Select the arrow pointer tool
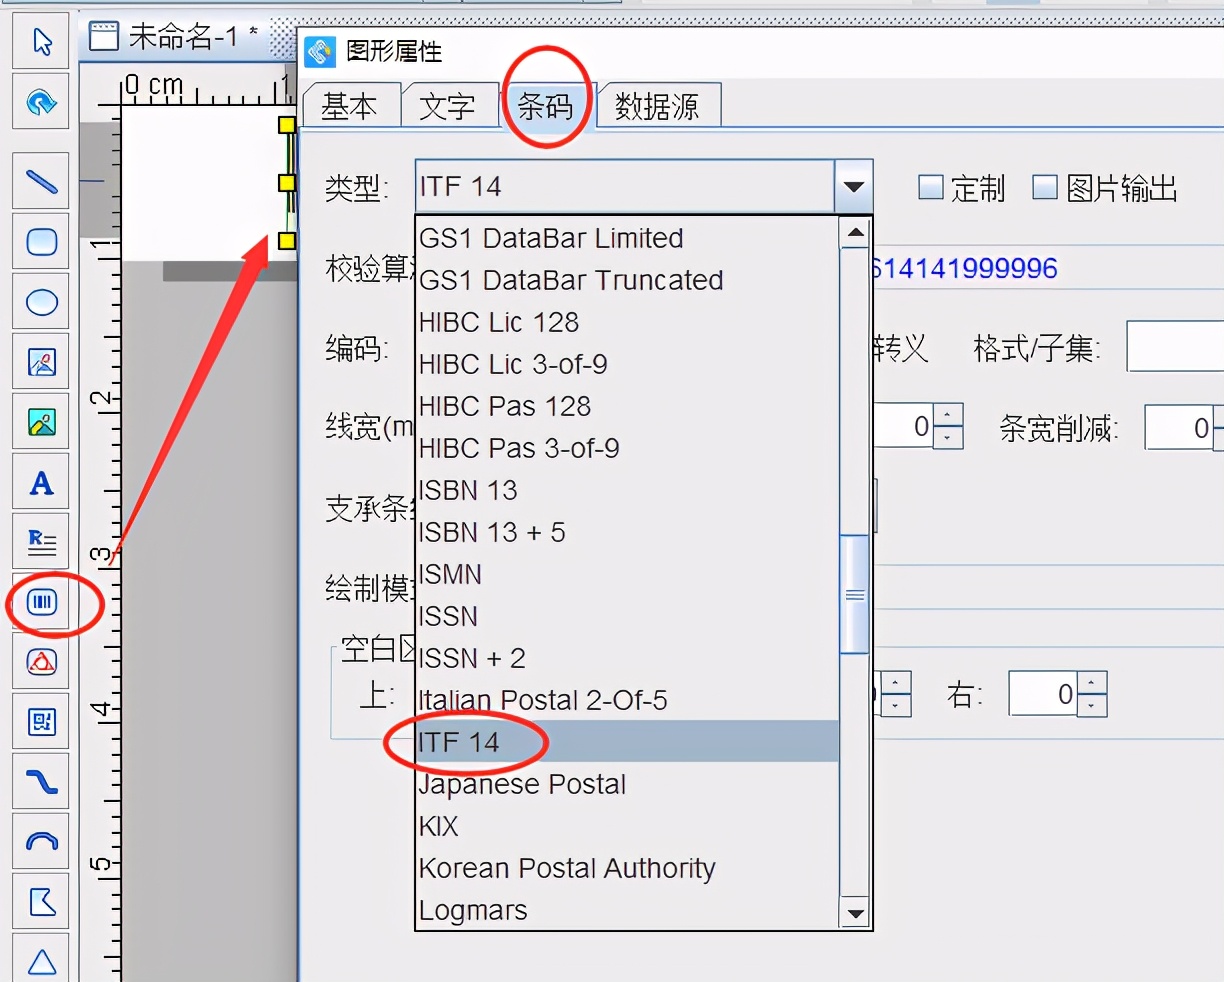1224x982 pixels. coord(42,42)
